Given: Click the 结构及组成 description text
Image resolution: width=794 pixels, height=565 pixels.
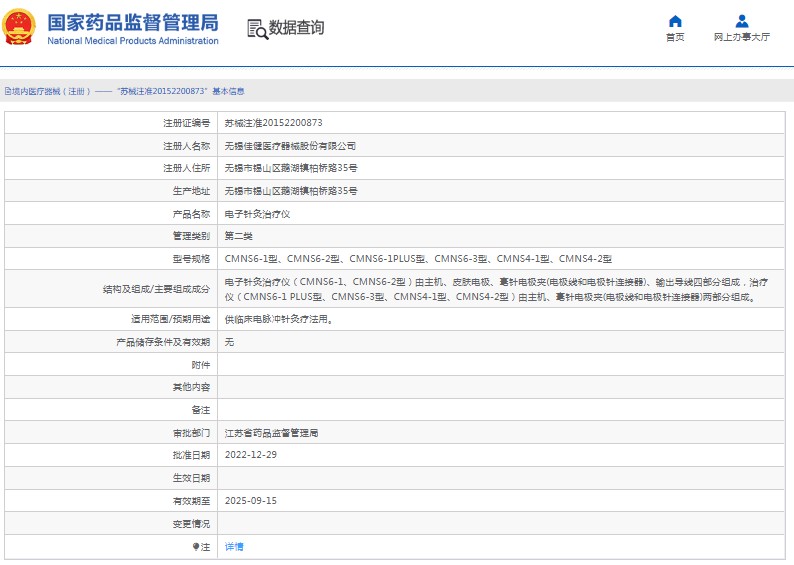Looking at the screenshot, I should pyautogui.click(x=496, y=290).
